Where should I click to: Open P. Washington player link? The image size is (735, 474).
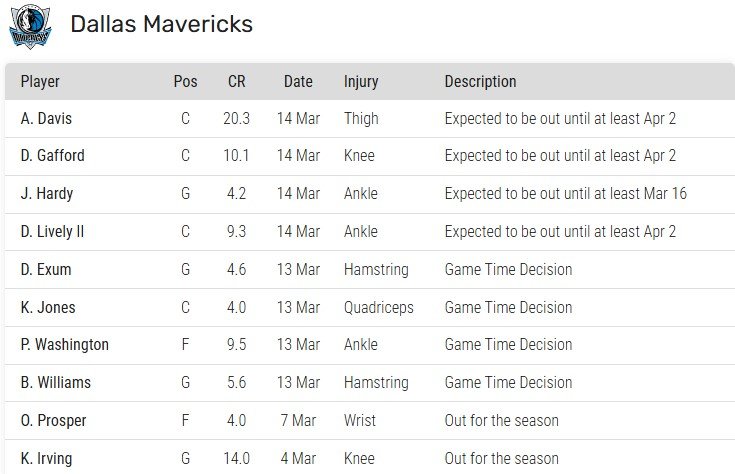(64, 345)
